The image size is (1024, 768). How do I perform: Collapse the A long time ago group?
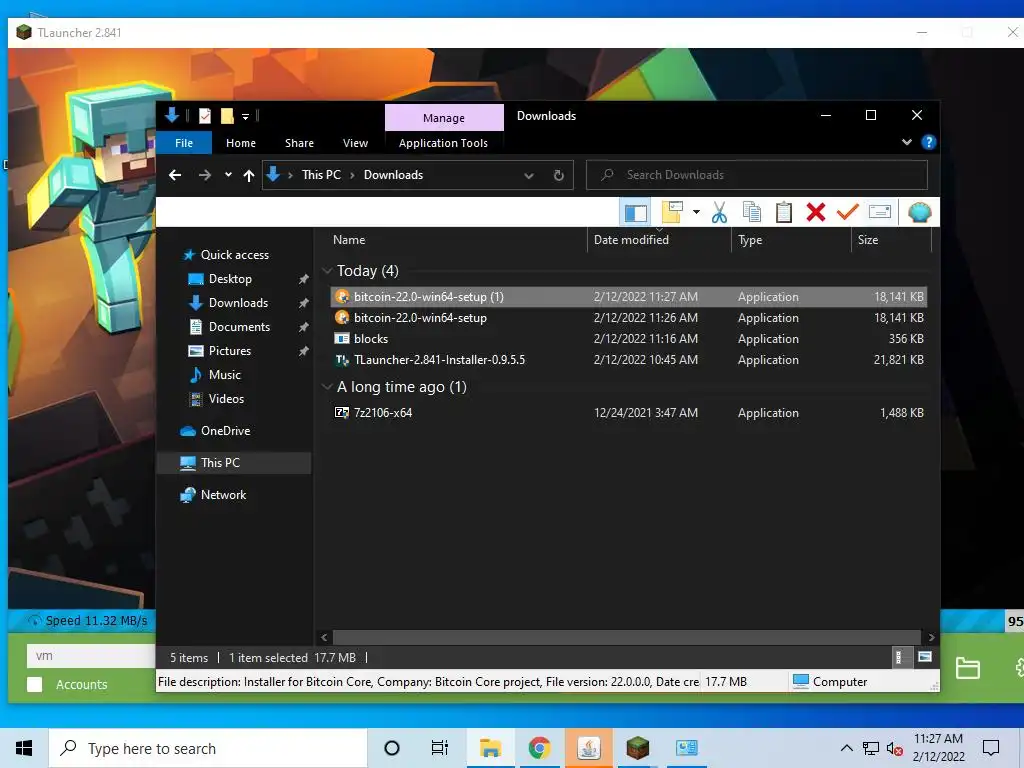[x=327, y=387]
